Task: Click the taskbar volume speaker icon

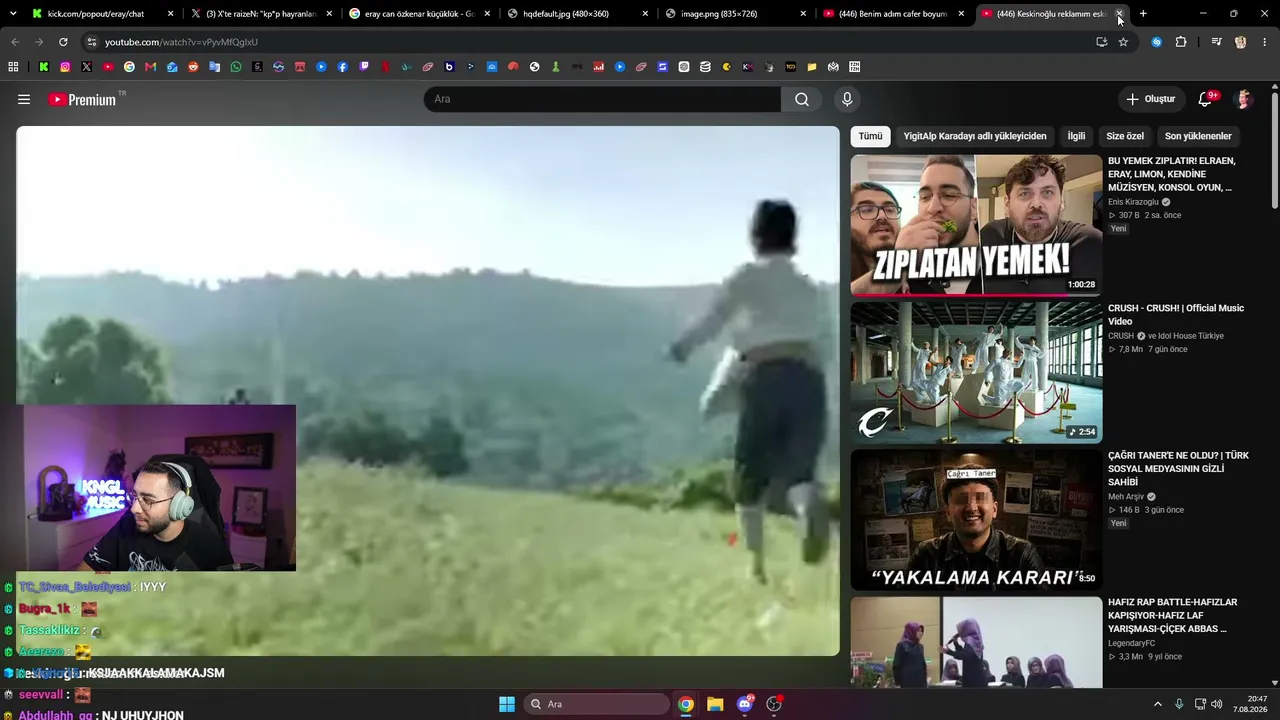Action: [1217, 704]
